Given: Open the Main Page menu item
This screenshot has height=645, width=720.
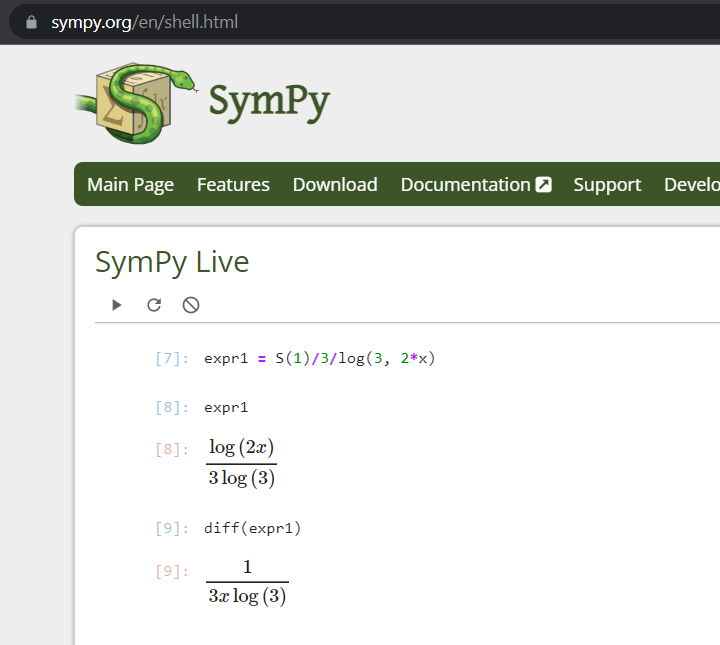Looking at the screenshot, I should tap(130, 185).
